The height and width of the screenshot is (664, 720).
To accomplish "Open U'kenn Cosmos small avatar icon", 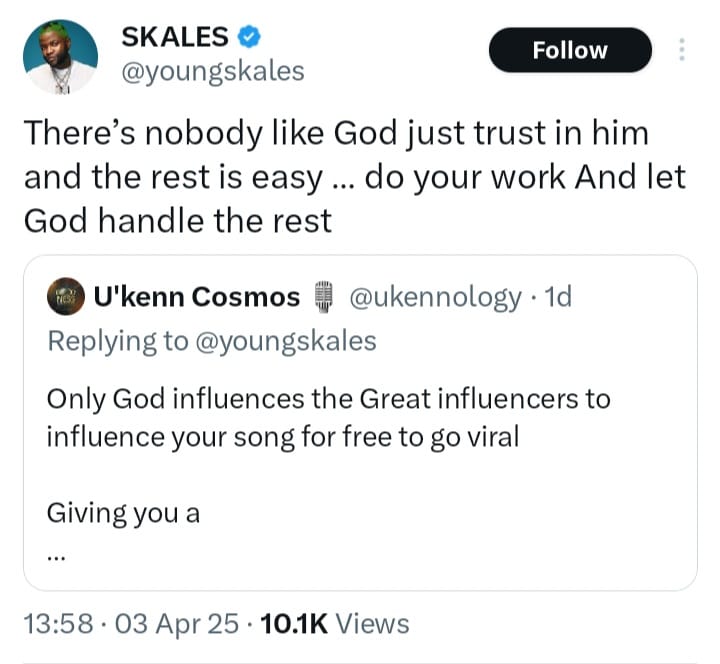I will (x=65, y=297).
